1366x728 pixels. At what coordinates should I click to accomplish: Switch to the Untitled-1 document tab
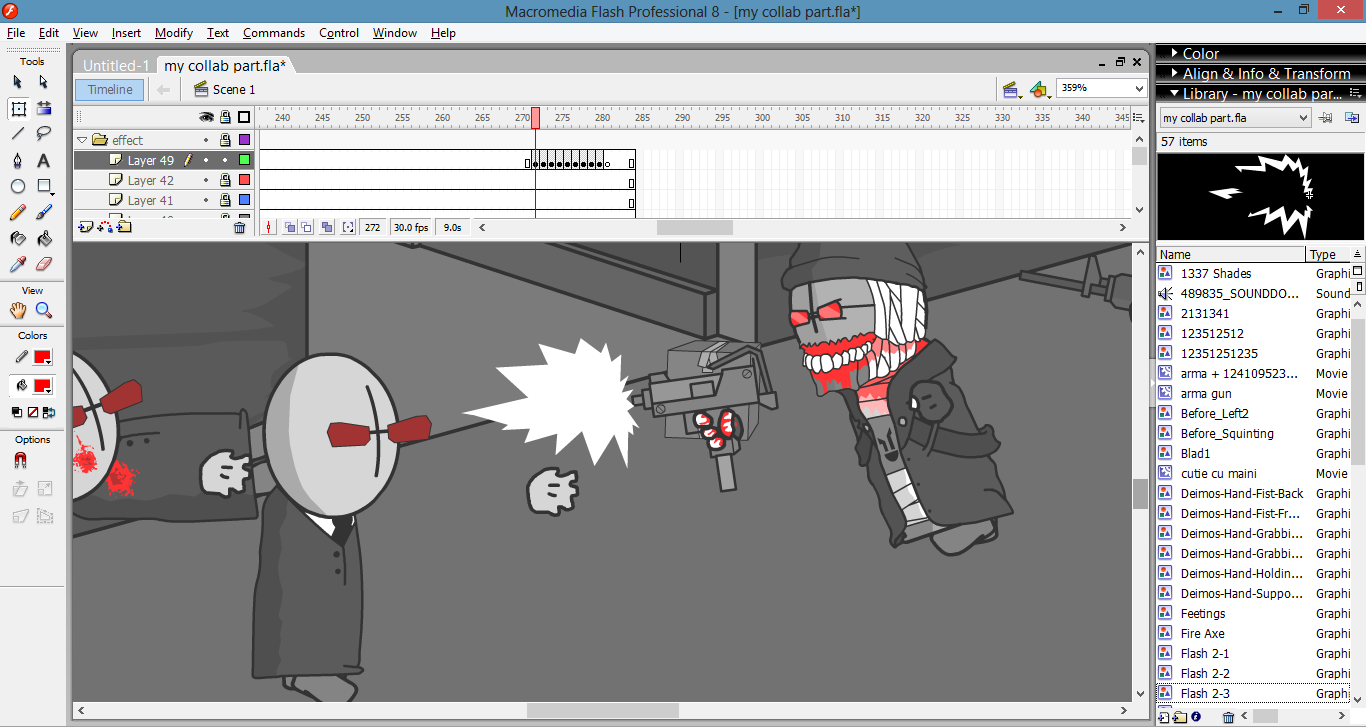pyautogui.click(x=116, y=65)
